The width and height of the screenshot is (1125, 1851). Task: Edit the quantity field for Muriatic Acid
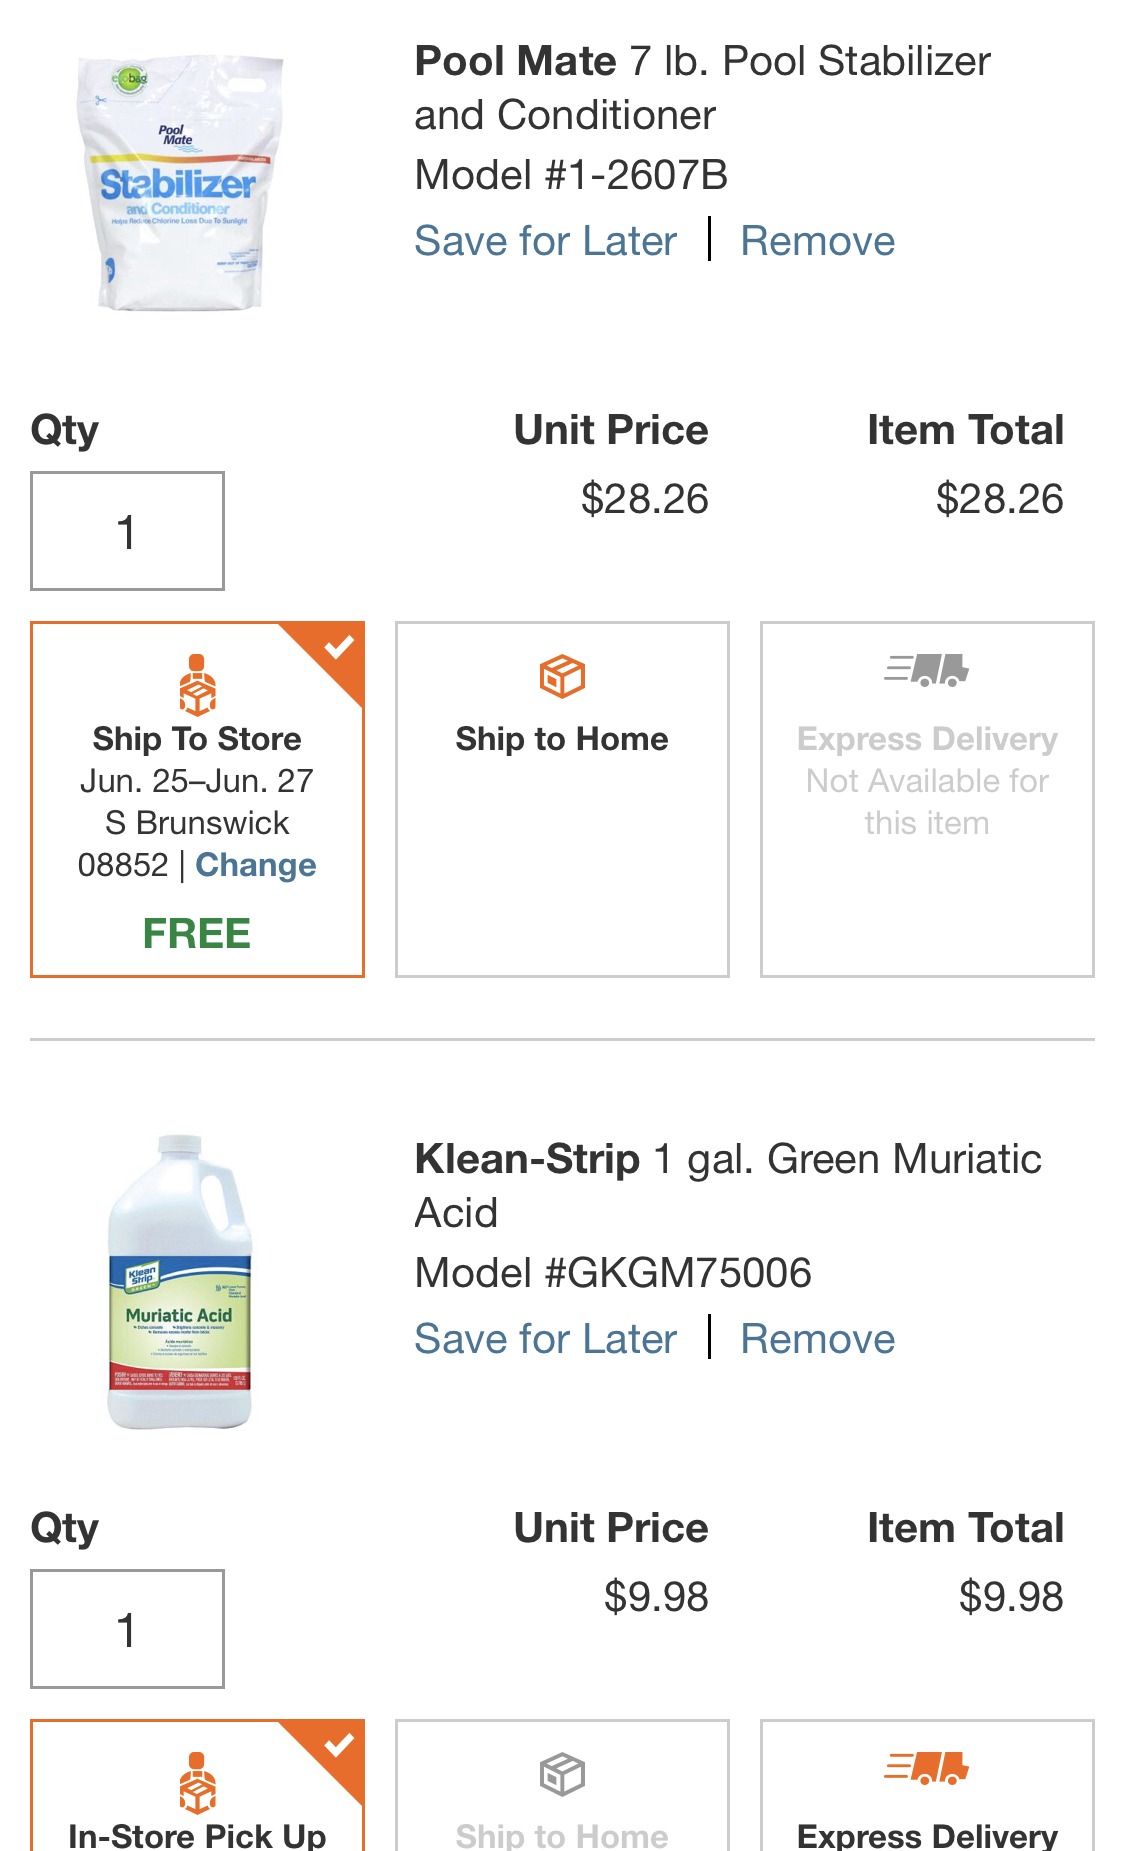(x=128, y=1629)
